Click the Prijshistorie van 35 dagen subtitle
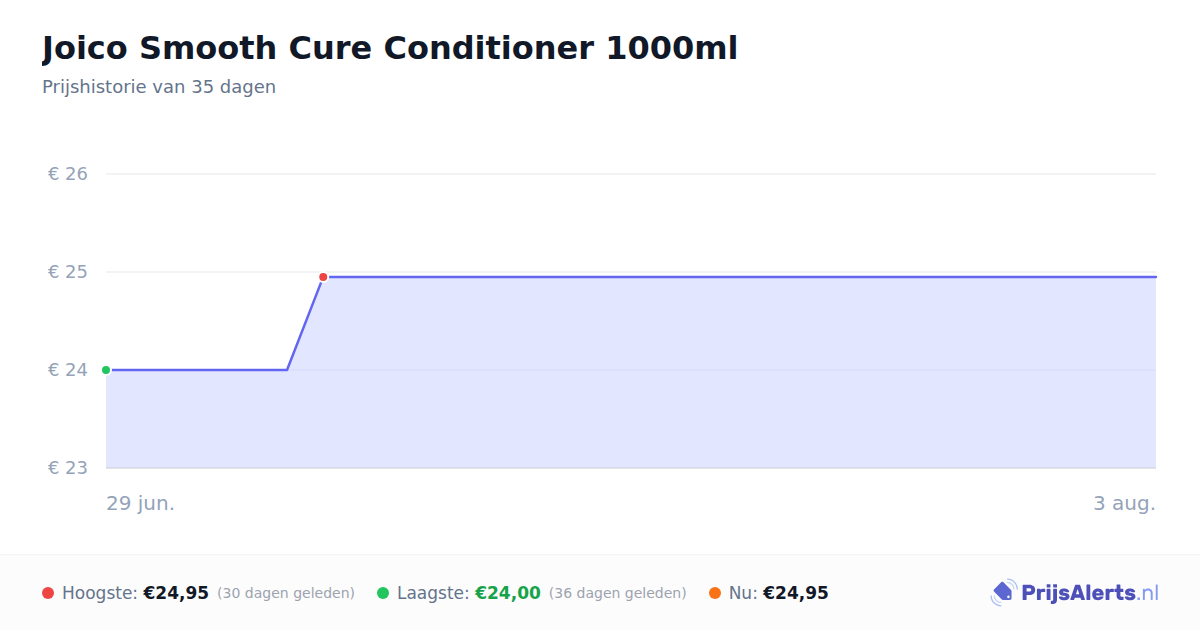This screenshot has height=630, width=1200. coord(159,87)
